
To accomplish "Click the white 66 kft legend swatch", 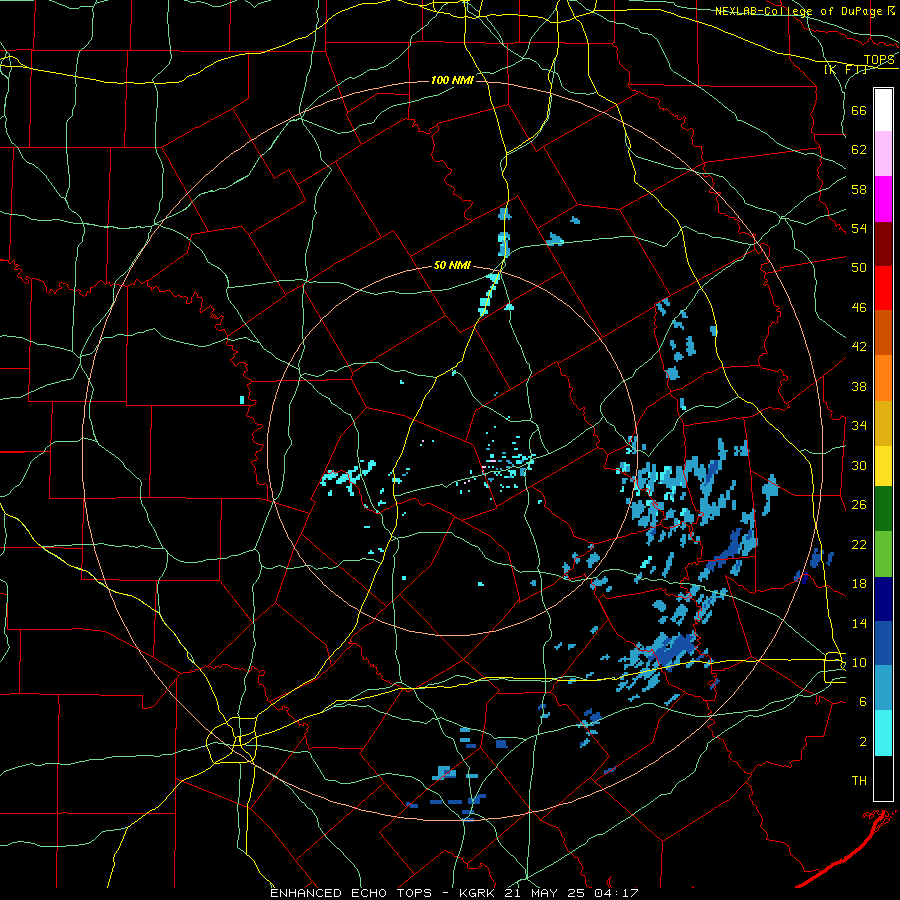I will click(883, 110).
